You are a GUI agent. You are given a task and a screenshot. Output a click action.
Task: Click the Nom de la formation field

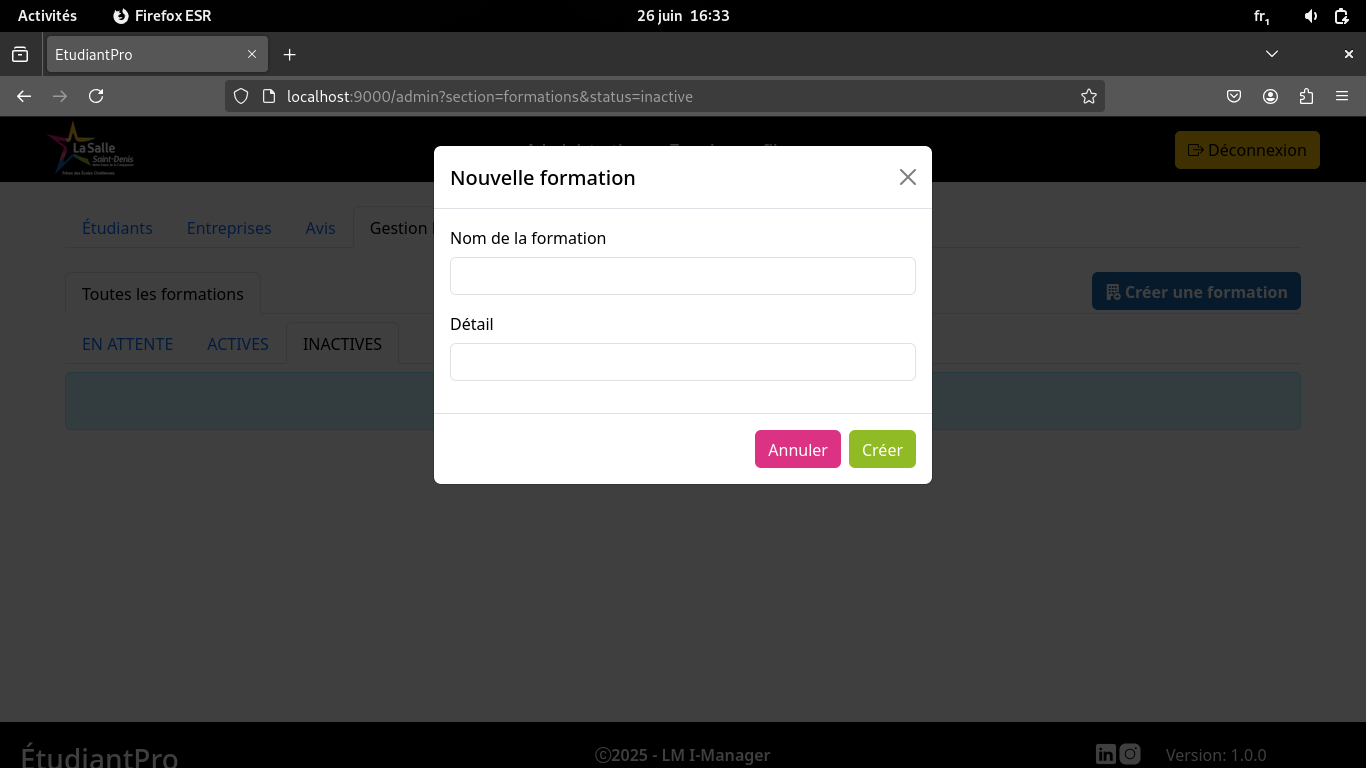point(682,276)
